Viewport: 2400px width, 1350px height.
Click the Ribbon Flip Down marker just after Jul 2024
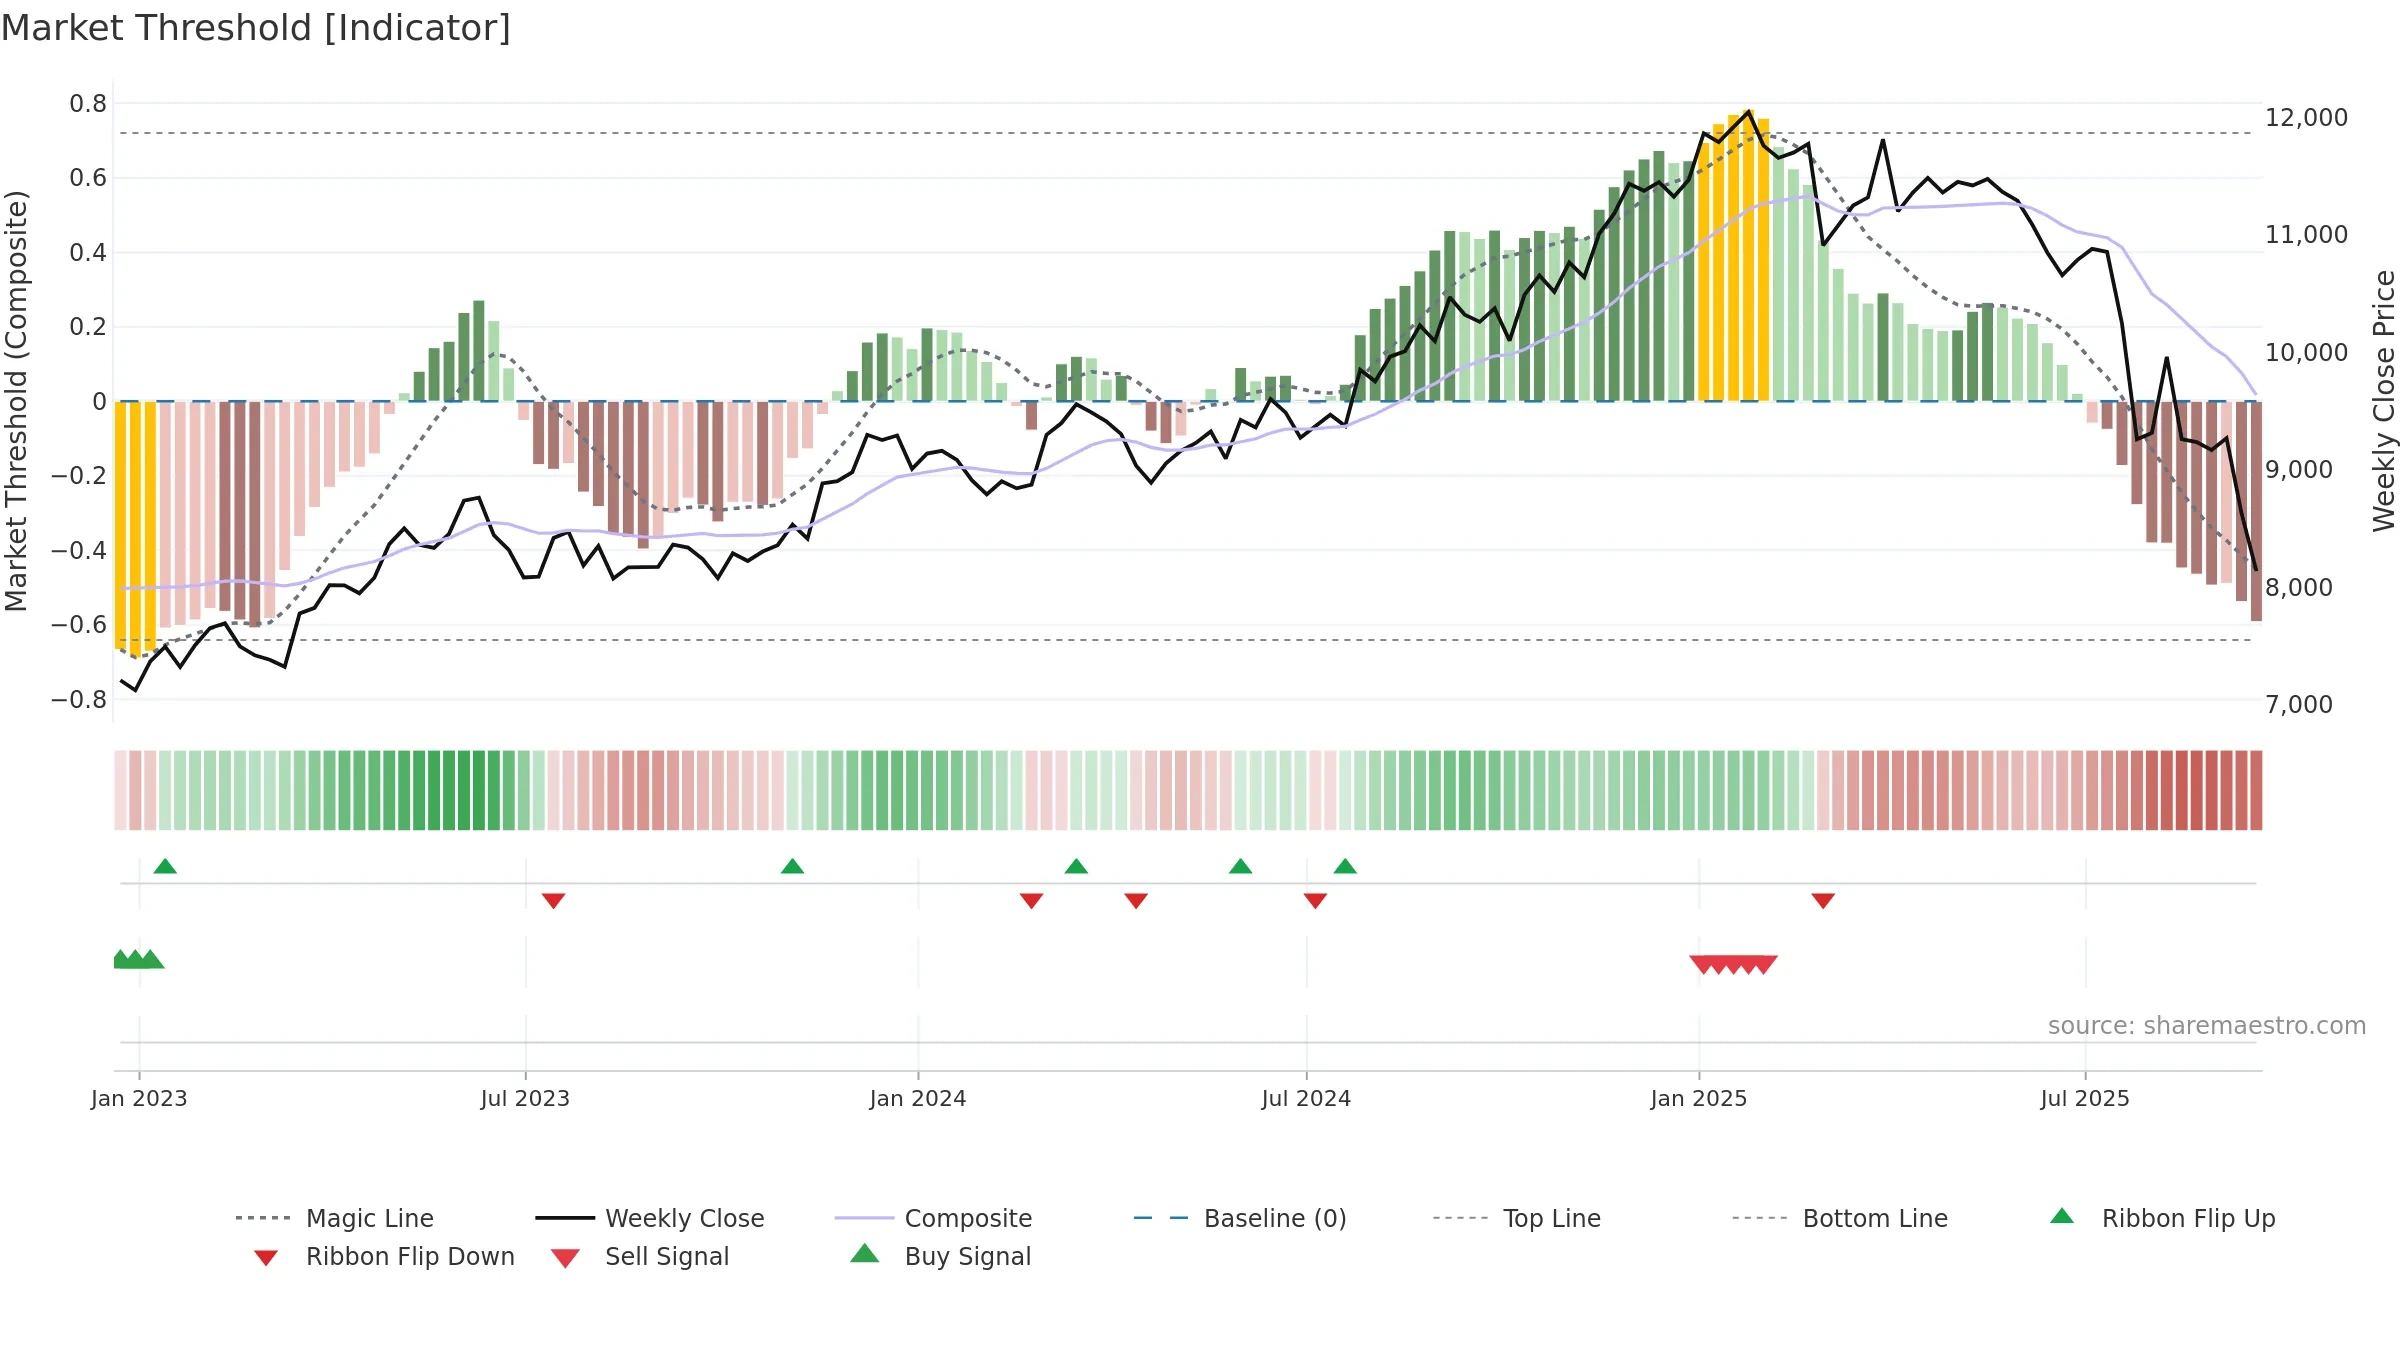[1315, 901]
